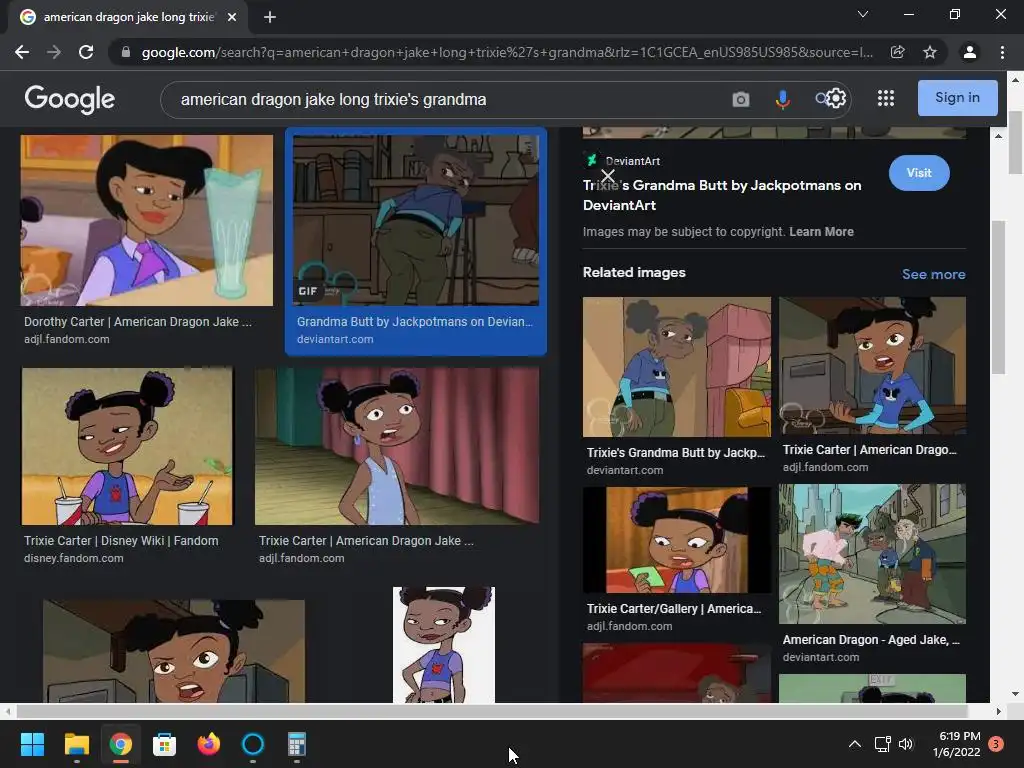Screen dimensions: 1024x768
Task: Go to the Google logo homepage
Action: pyautogui.click(x=69, y=99)
